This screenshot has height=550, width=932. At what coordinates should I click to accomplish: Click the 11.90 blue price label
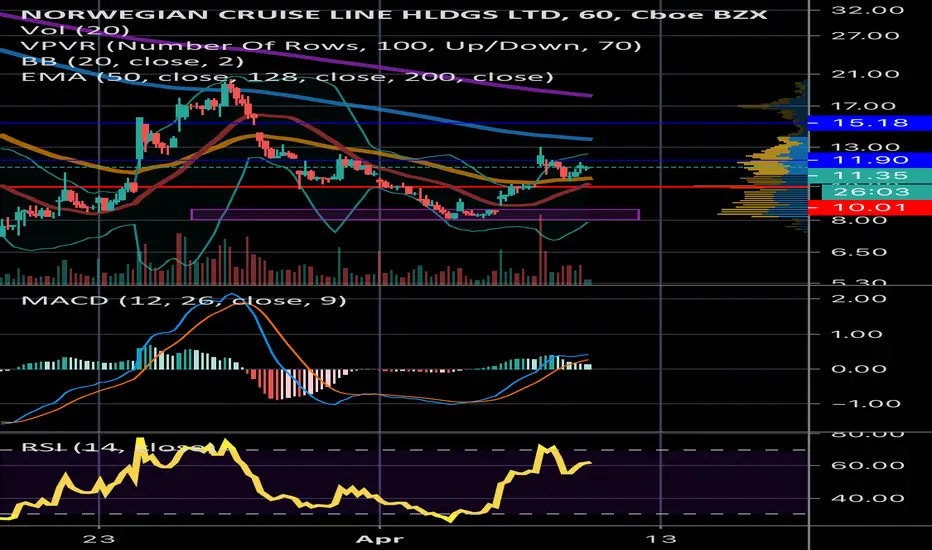(870, 160)
